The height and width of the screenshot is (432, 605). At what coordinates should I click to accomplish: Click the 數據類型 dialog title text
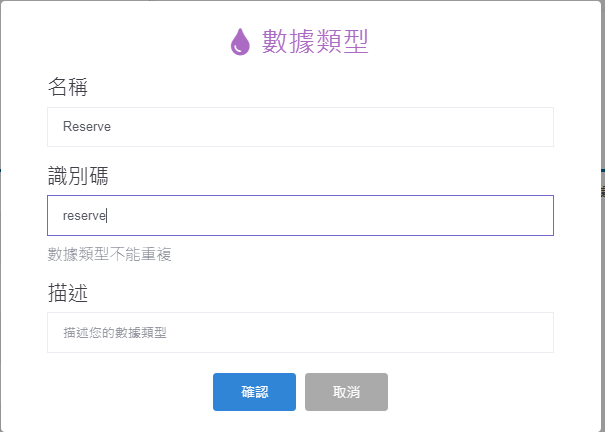click(315, 41)
